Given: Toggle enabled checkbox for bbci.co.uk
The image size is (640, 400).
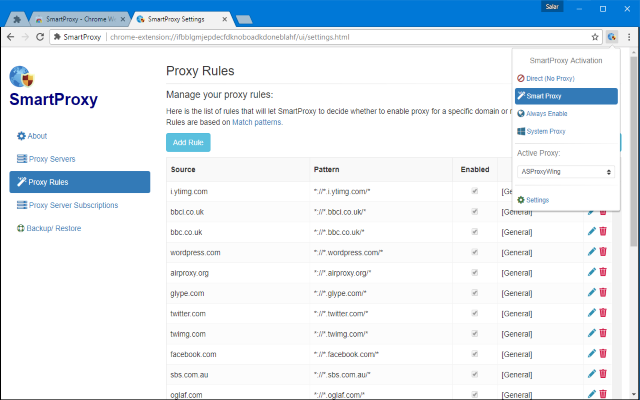Looking at the screenshot, I should click(x=475, y=211).
